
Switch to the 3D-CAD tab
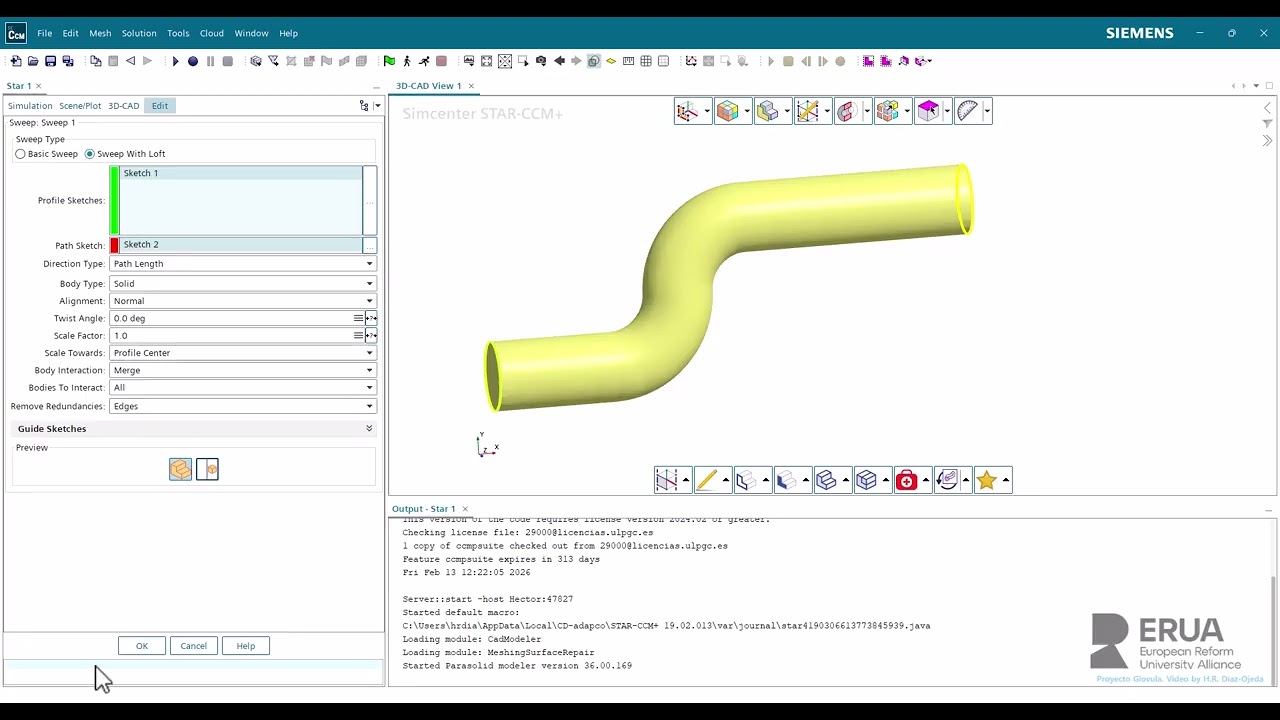[124, 106]
